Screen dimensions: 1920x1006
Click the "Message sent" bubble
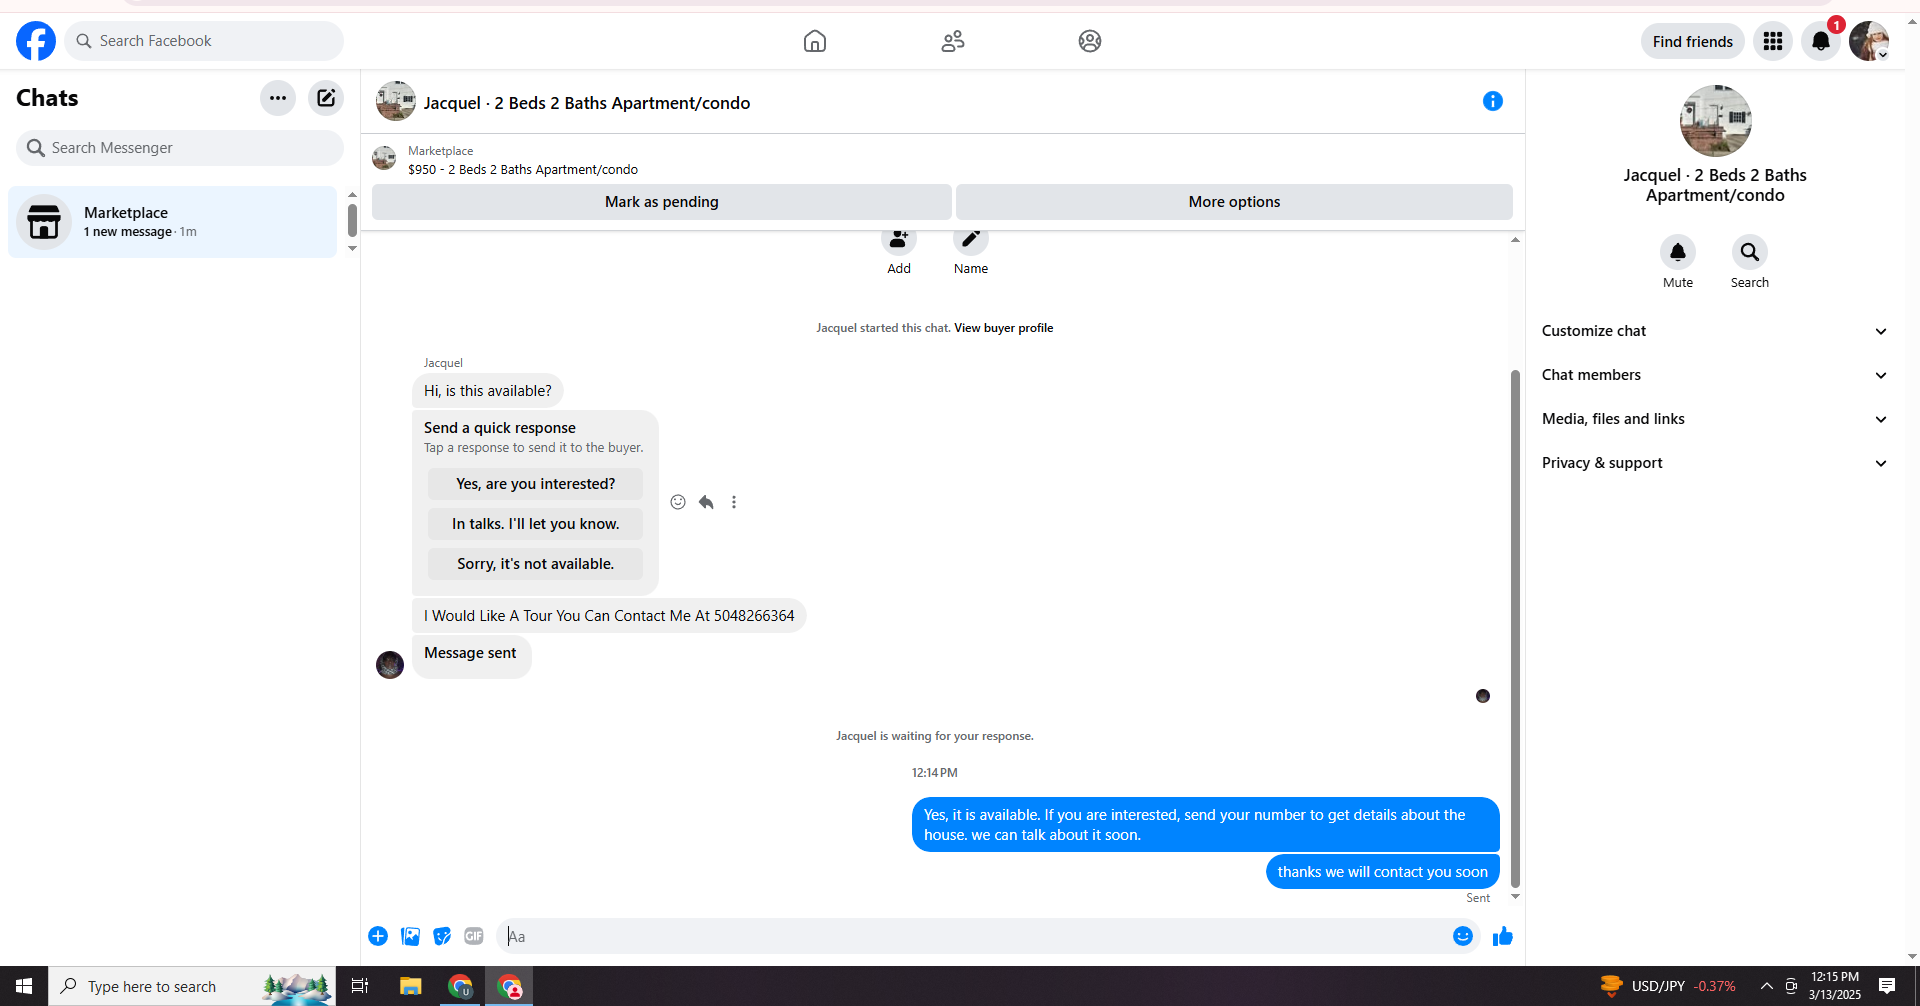click(471, 656)
